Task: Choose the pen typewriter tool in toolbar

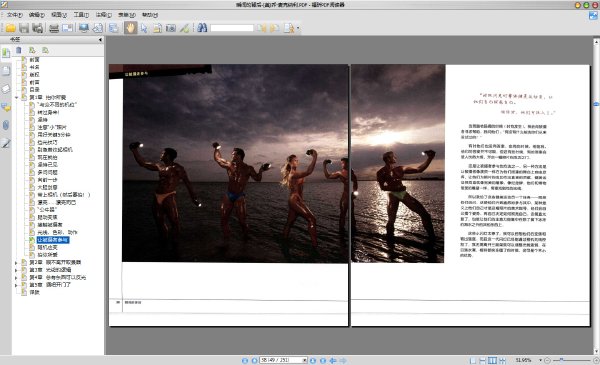Action: (184, 28)
